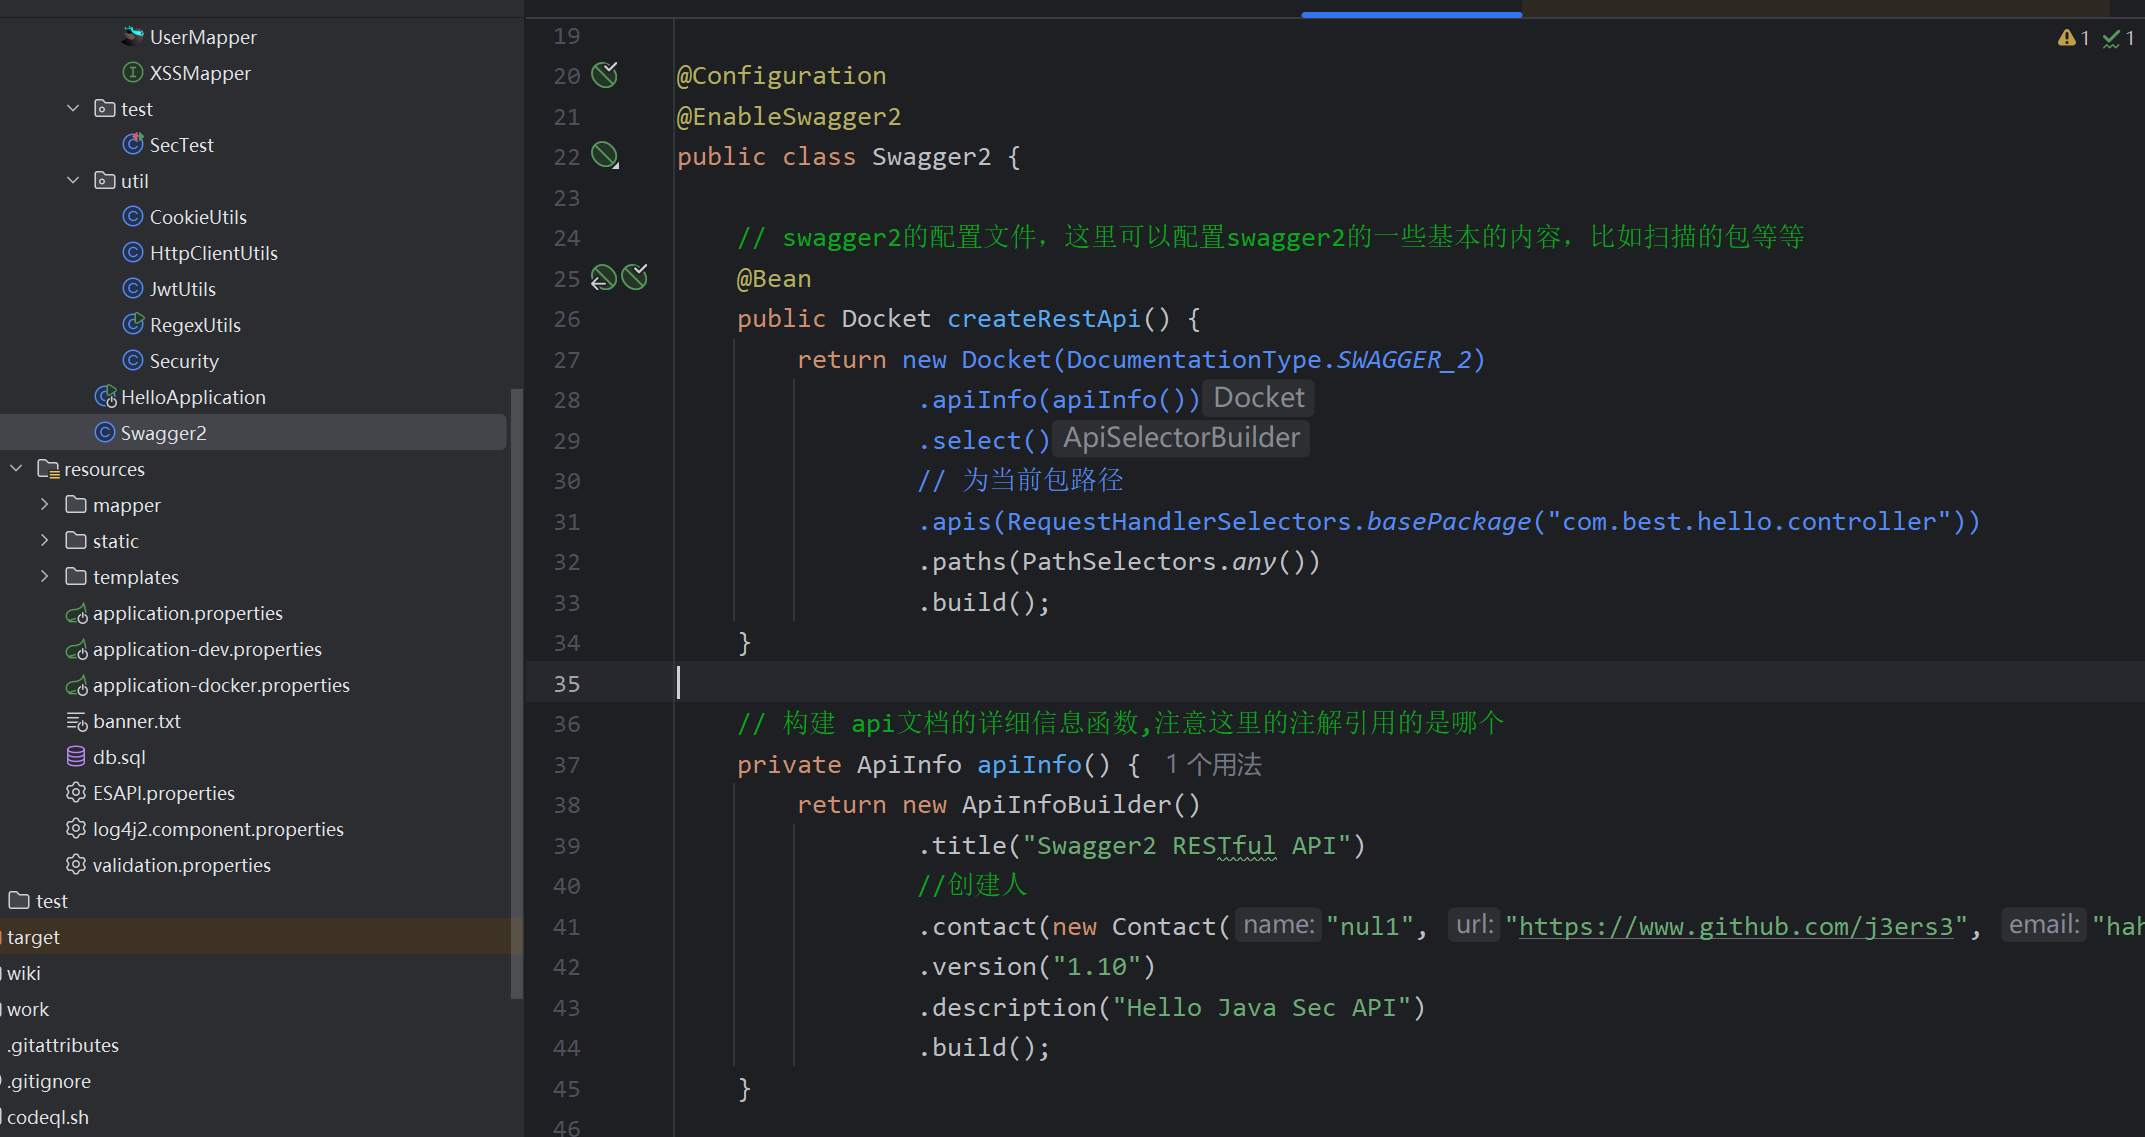Open the .gitignore file
2145x1137 pixels.
pos(48,1081)
